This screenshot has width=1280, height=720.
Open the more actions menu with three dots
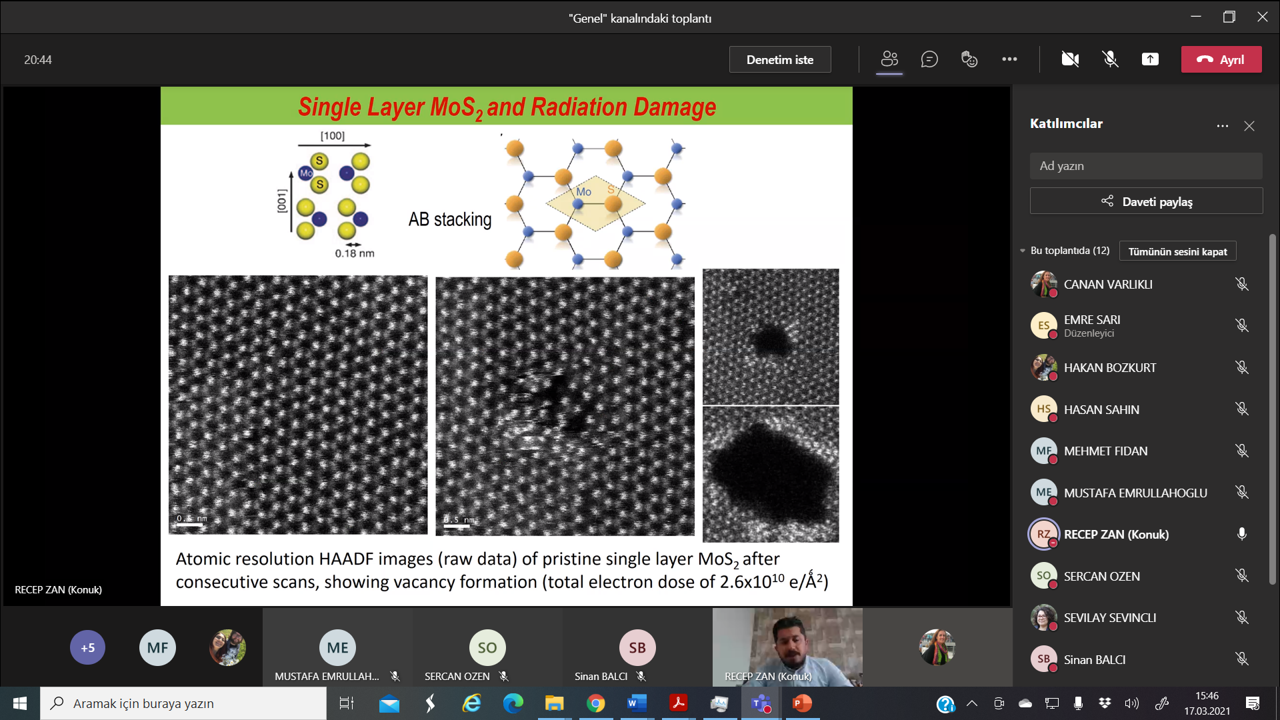(x=1009, y=59)
